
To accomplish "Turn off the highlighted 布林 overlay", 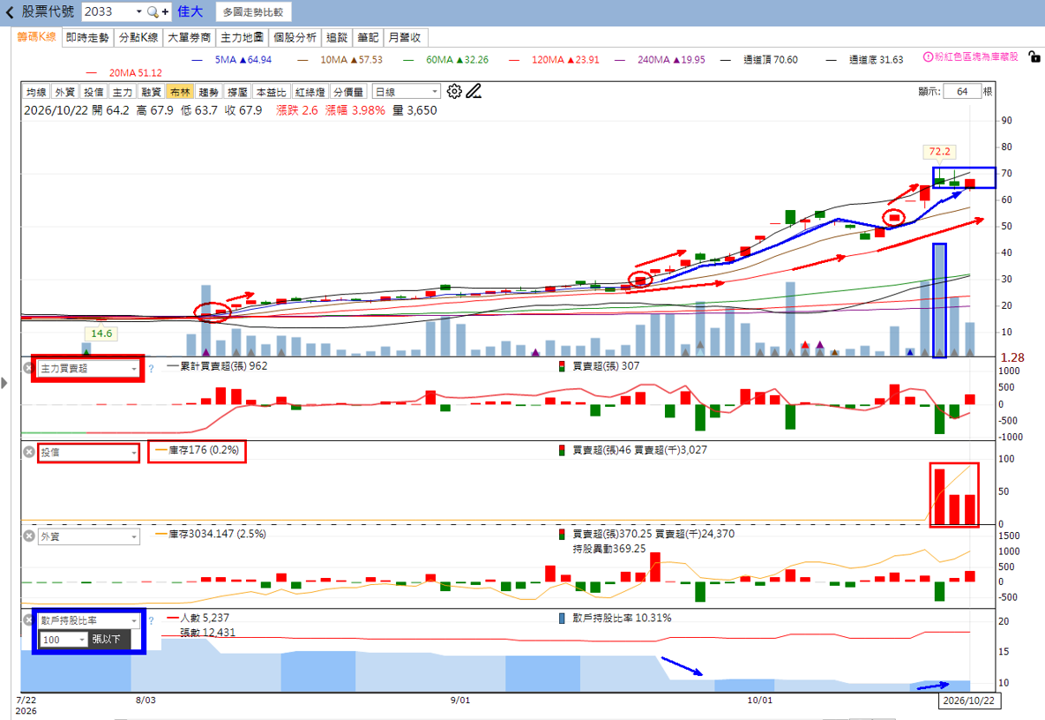I will (180, 92).
